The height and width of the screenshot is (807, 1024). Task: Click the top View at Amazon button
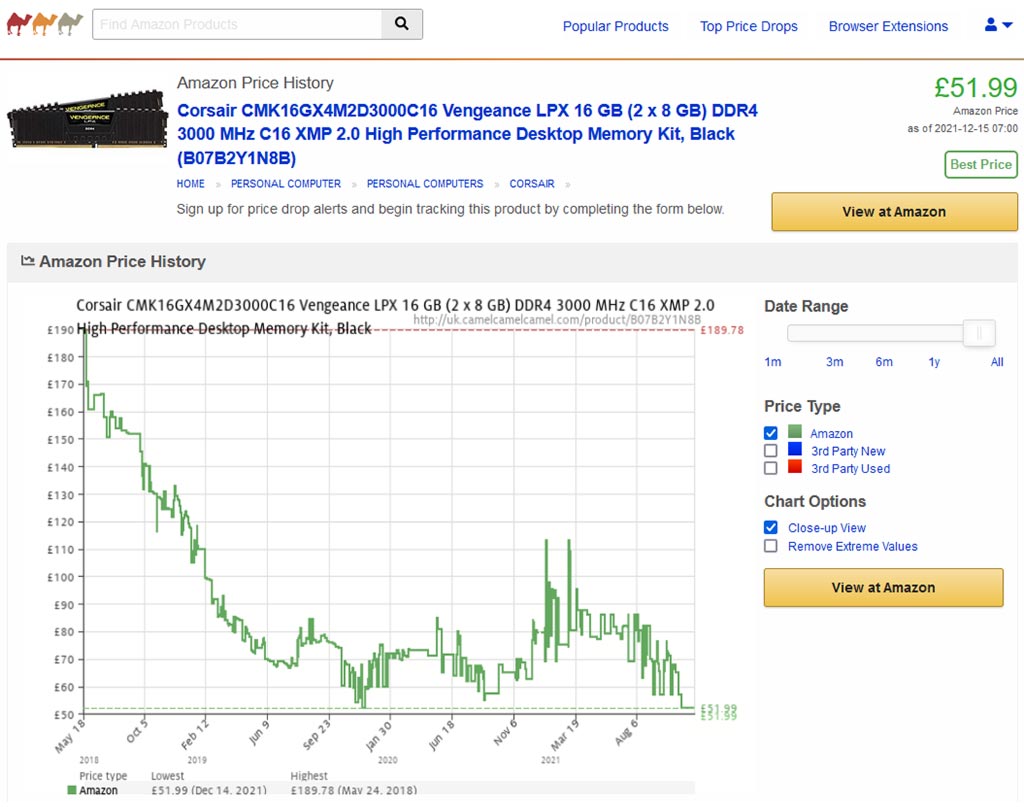(x=894, y=212)
